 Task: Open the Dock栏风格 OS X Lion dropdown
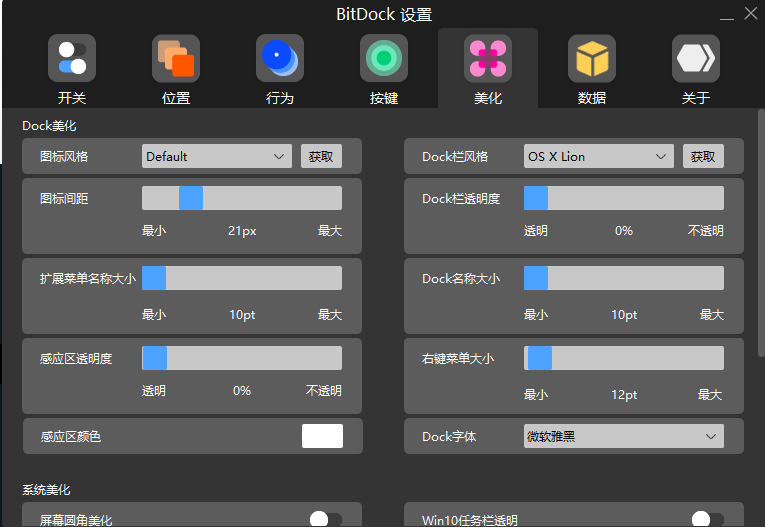coord(599,156)
